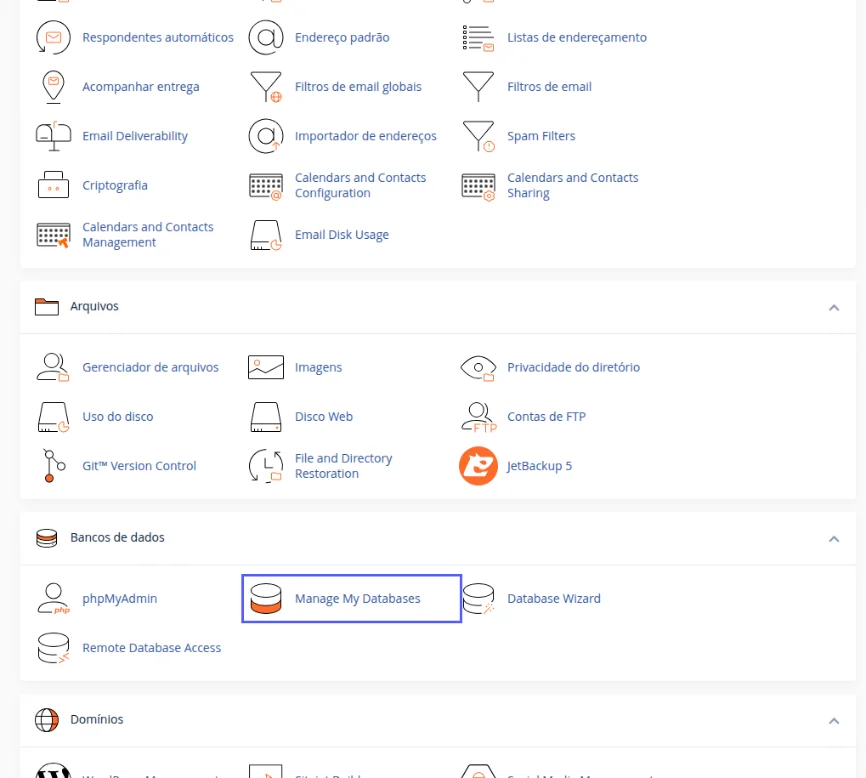Open Email Deliverability link
The width and height of the screenshot is (866, 778).
(x=135, y=136)
